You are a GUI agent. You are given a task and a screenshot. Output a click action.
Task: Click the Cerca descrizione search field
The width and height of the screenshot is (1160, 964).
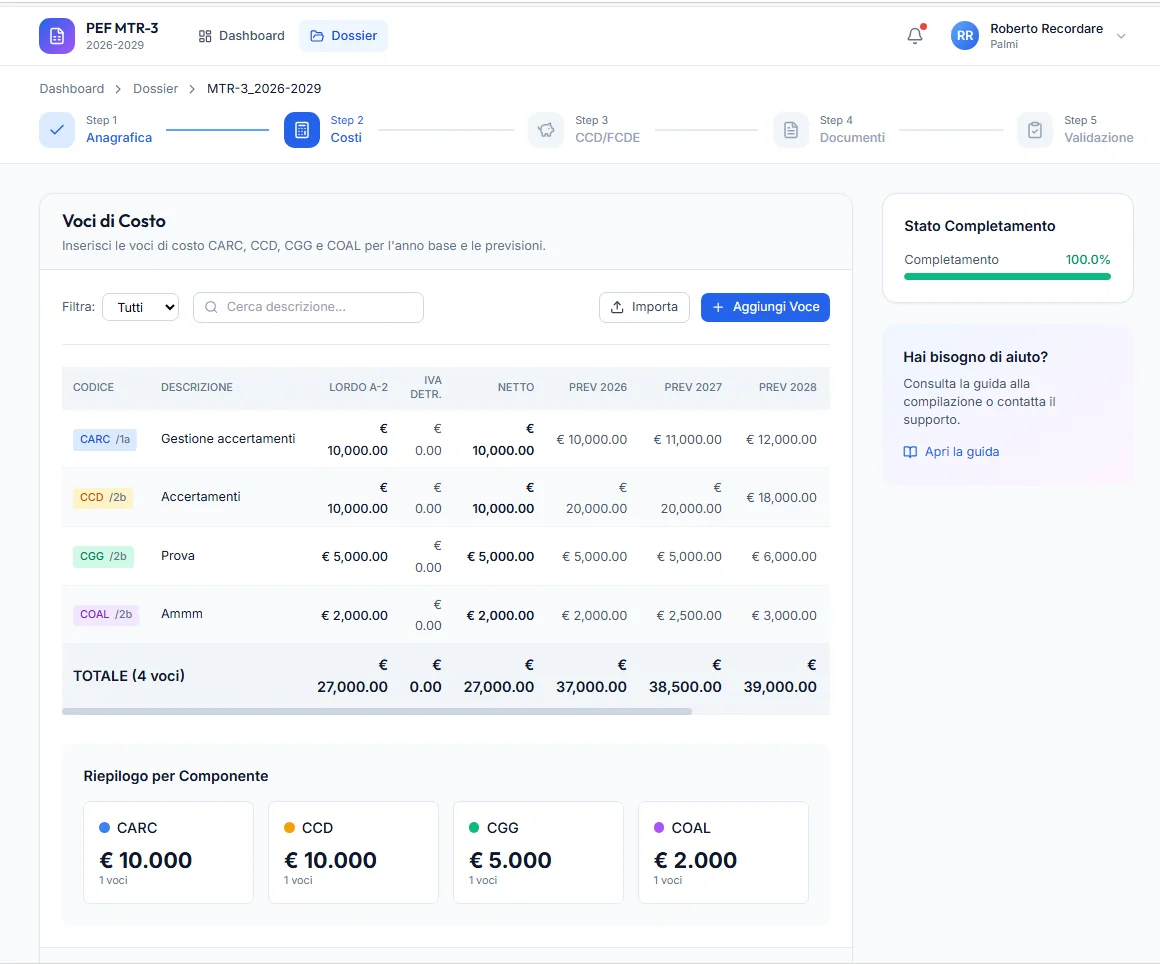308,307
